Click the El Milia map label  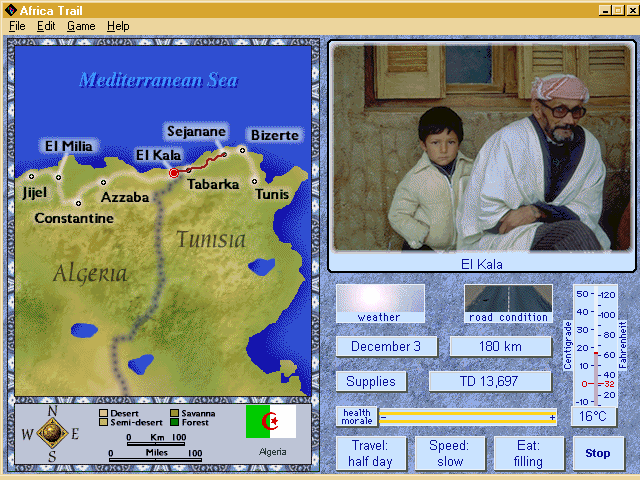pos(69,146)
